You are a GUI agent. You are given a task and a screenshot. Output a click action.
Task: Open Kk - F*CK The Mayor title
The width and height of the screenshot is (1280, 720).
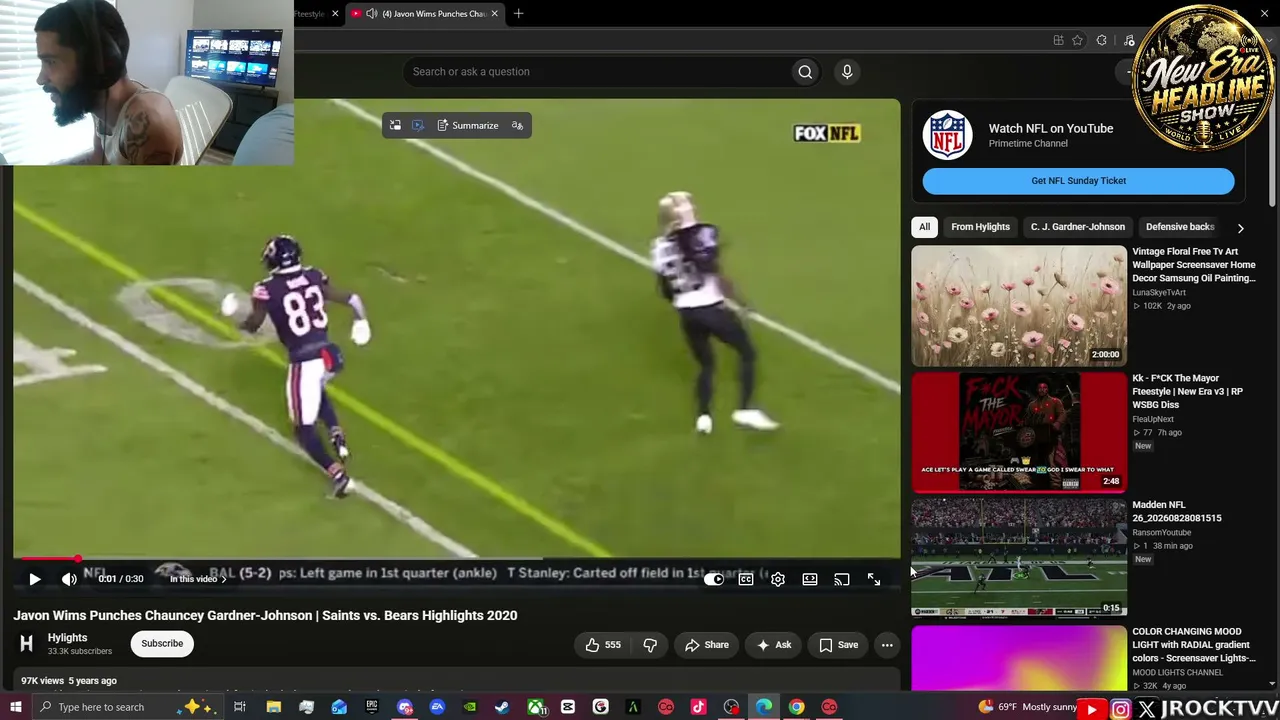(1187, 391)
